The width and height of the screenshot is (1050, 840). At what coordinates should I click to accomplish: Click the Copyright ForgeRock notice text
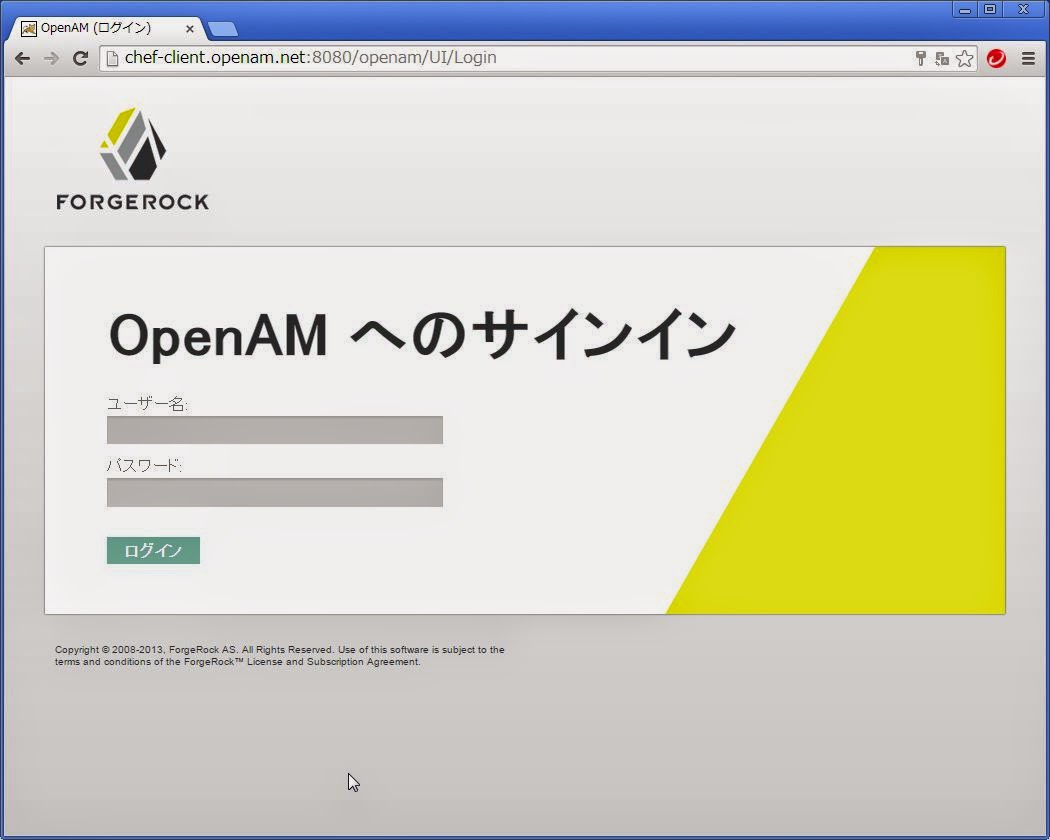pyautogui.click(x=280, y=655)
